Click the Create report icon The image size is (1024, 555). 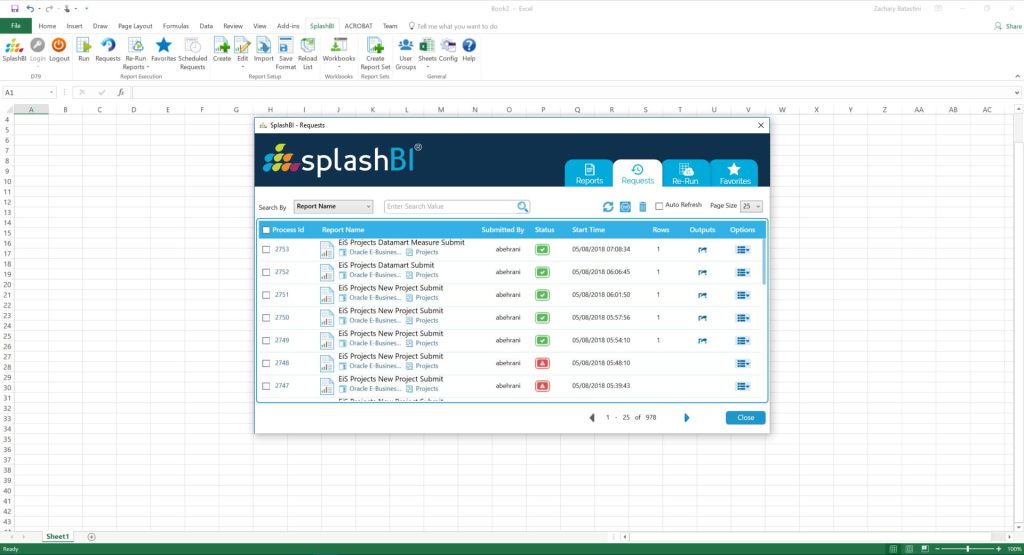(221, 45)
